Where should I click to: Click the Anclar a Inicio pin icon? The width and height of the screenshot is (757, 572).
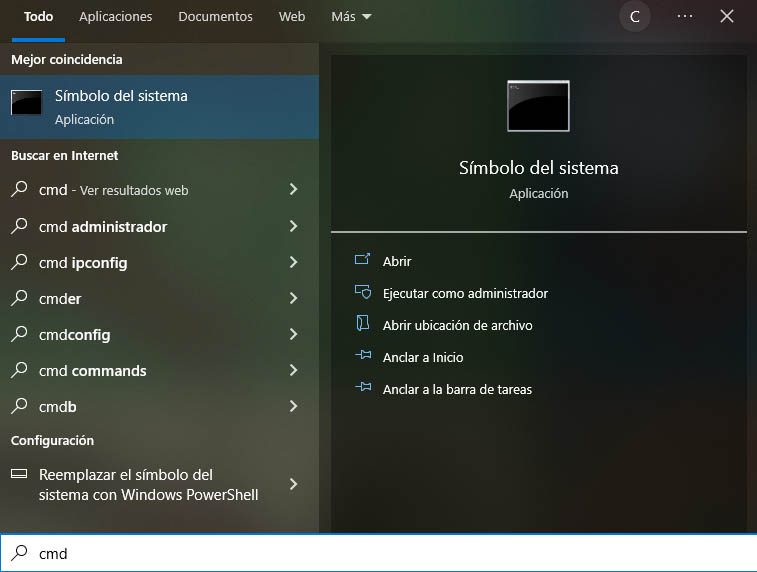(362, 357)
